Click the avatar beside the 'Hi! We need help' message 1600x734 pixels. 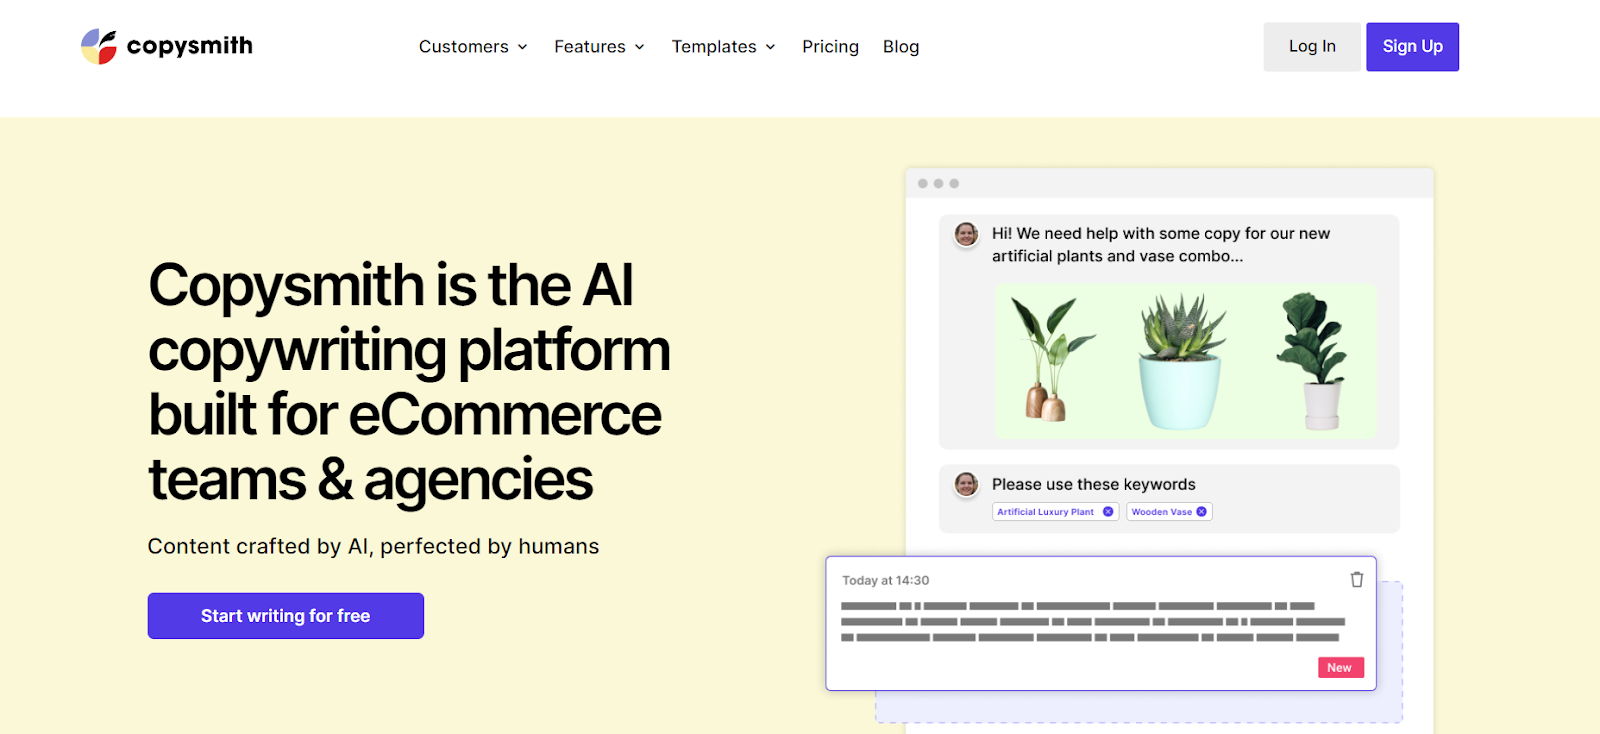[966, 234]
